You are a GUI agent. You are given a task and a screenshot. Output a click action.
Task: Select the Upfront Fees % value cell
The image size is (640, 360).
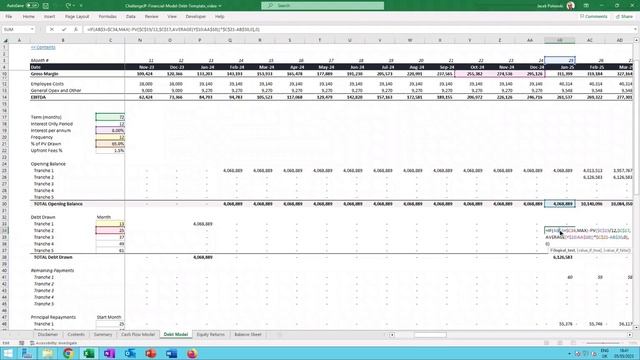pos(110,151)
